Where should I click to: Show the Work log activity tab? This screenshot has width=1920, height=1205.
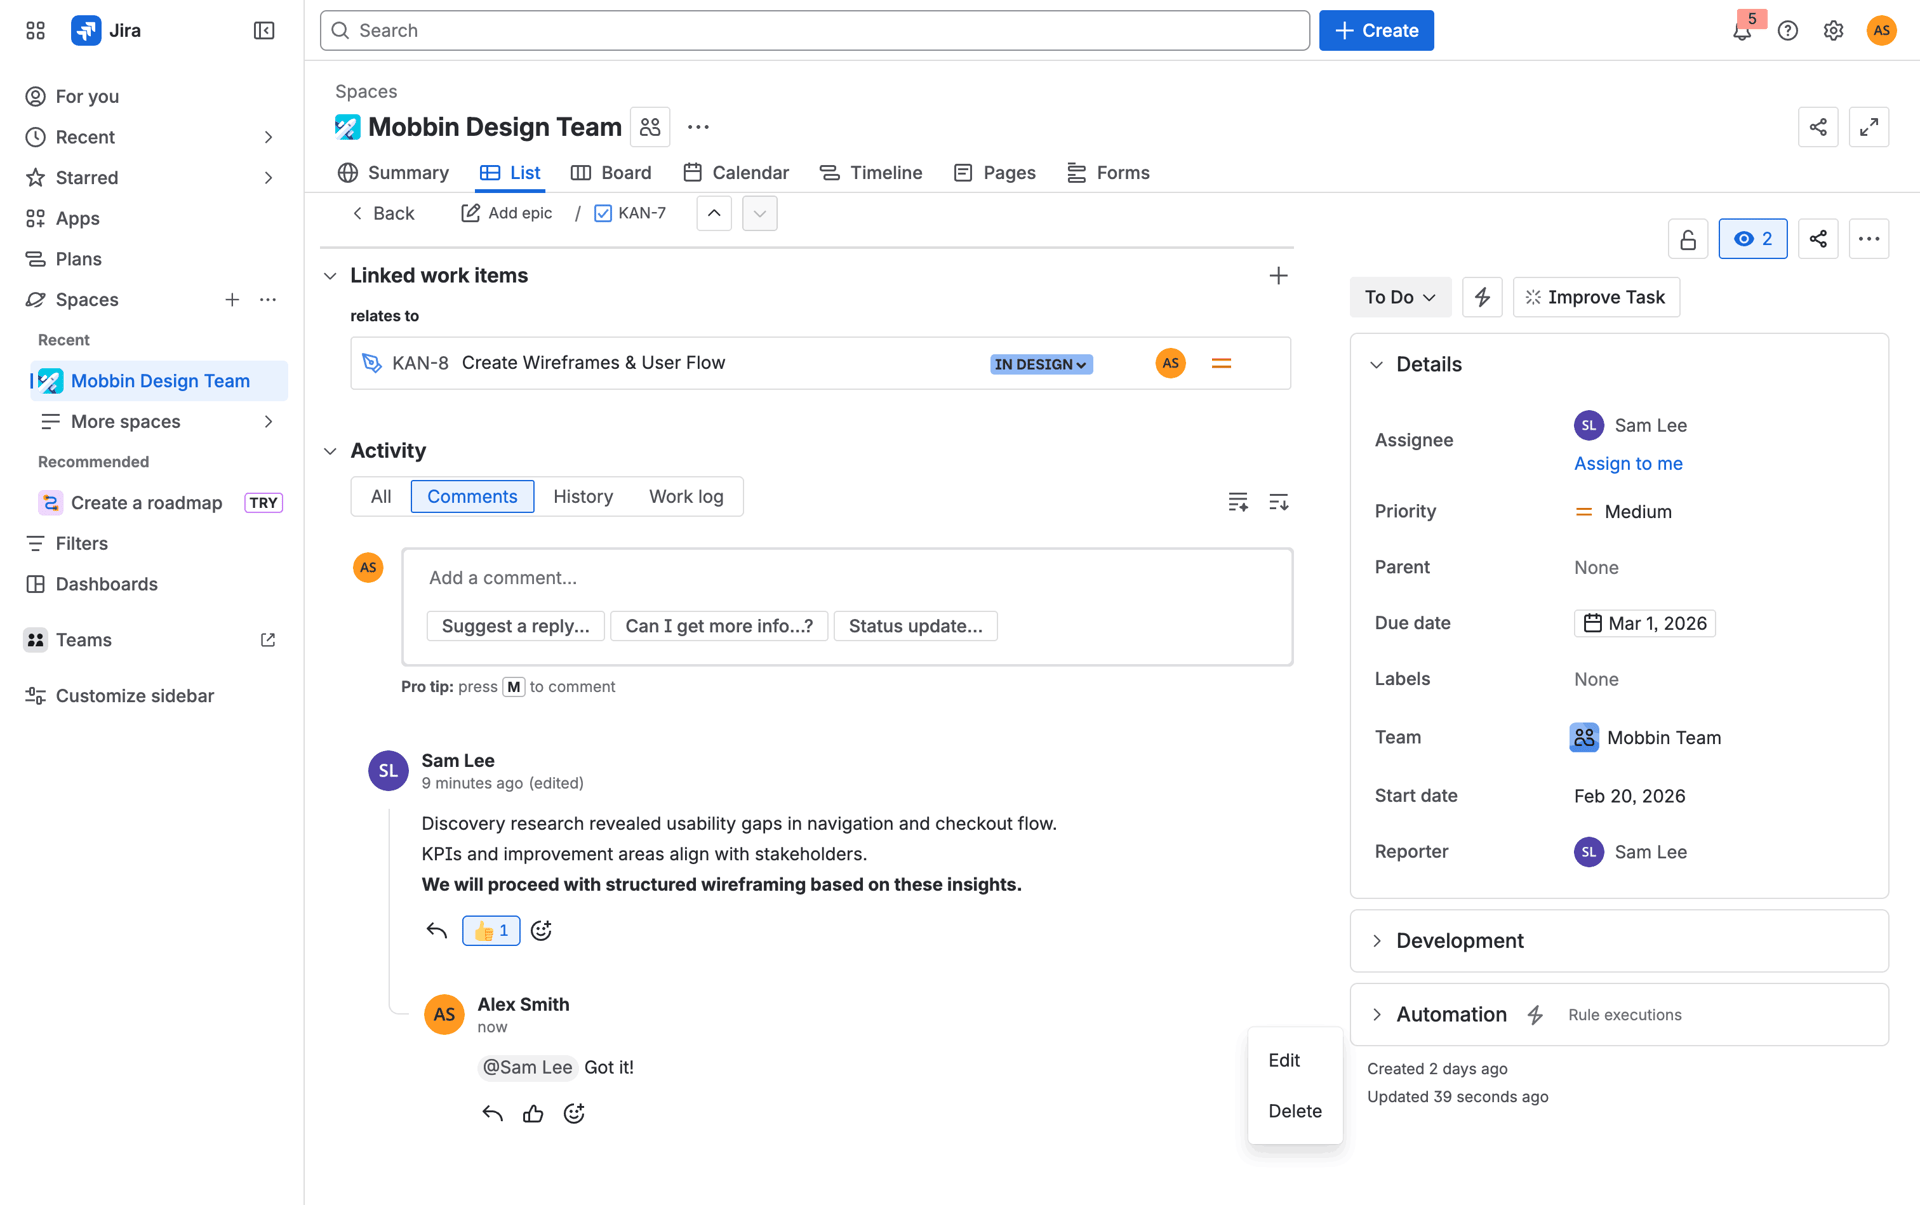(686, 497)
